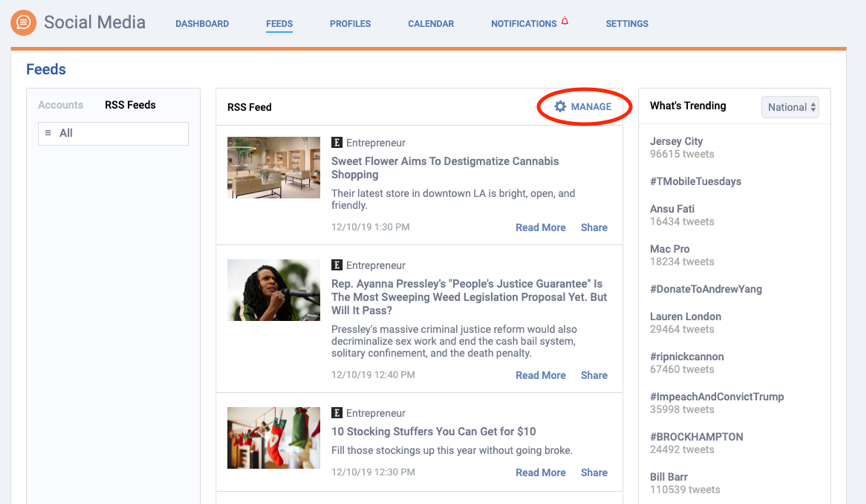Image resolution: width=866 pixels, height=504 pixels.
Task: Open the #TMobileTuesdays trending topic
Action: coord(695,181)
